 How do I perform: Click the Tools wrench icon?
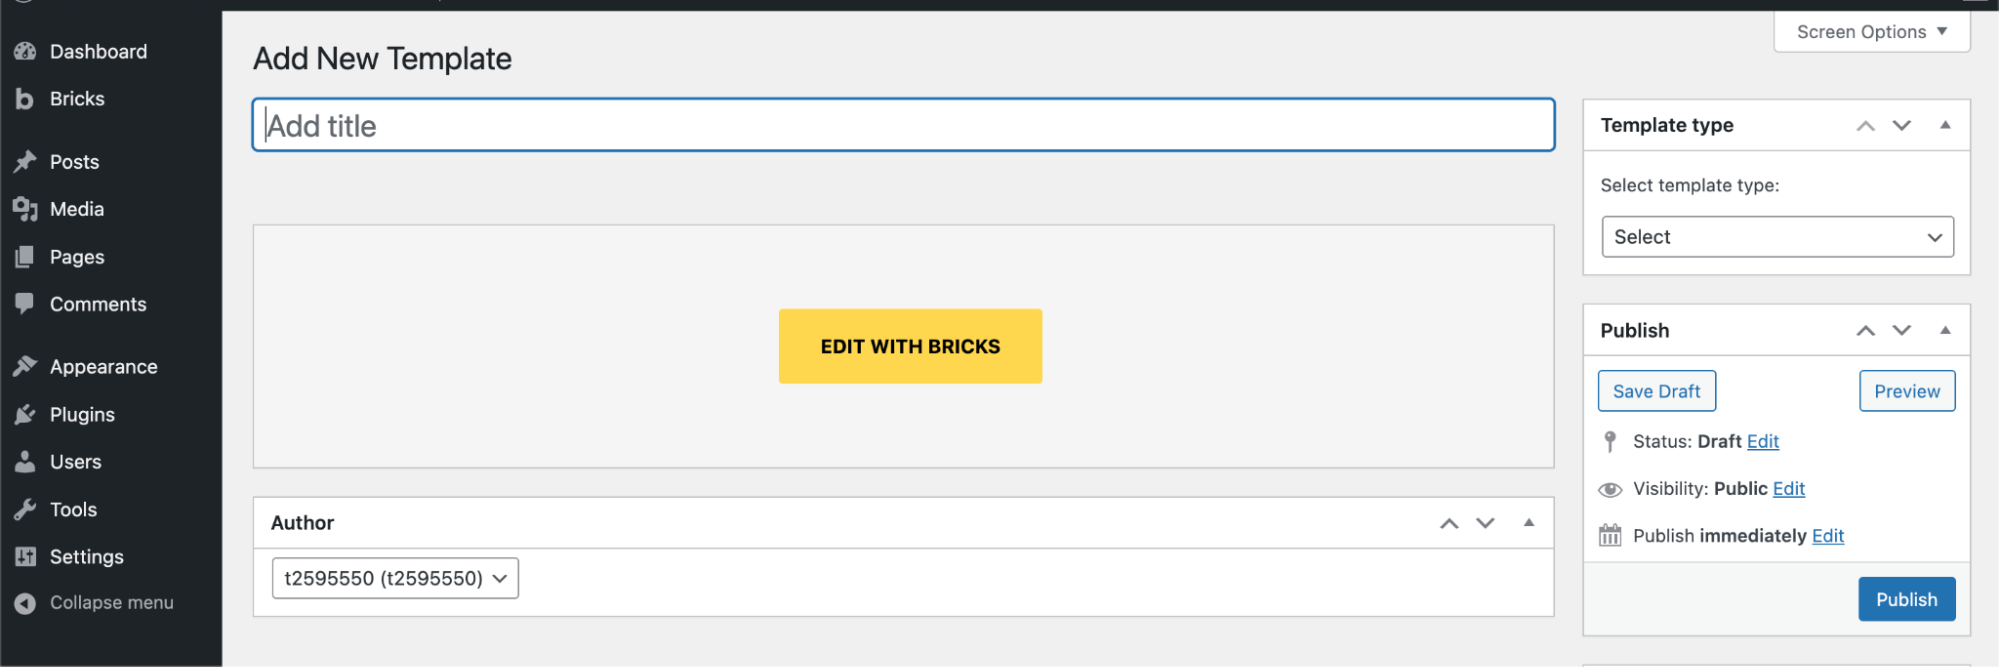tap(25, 510)
